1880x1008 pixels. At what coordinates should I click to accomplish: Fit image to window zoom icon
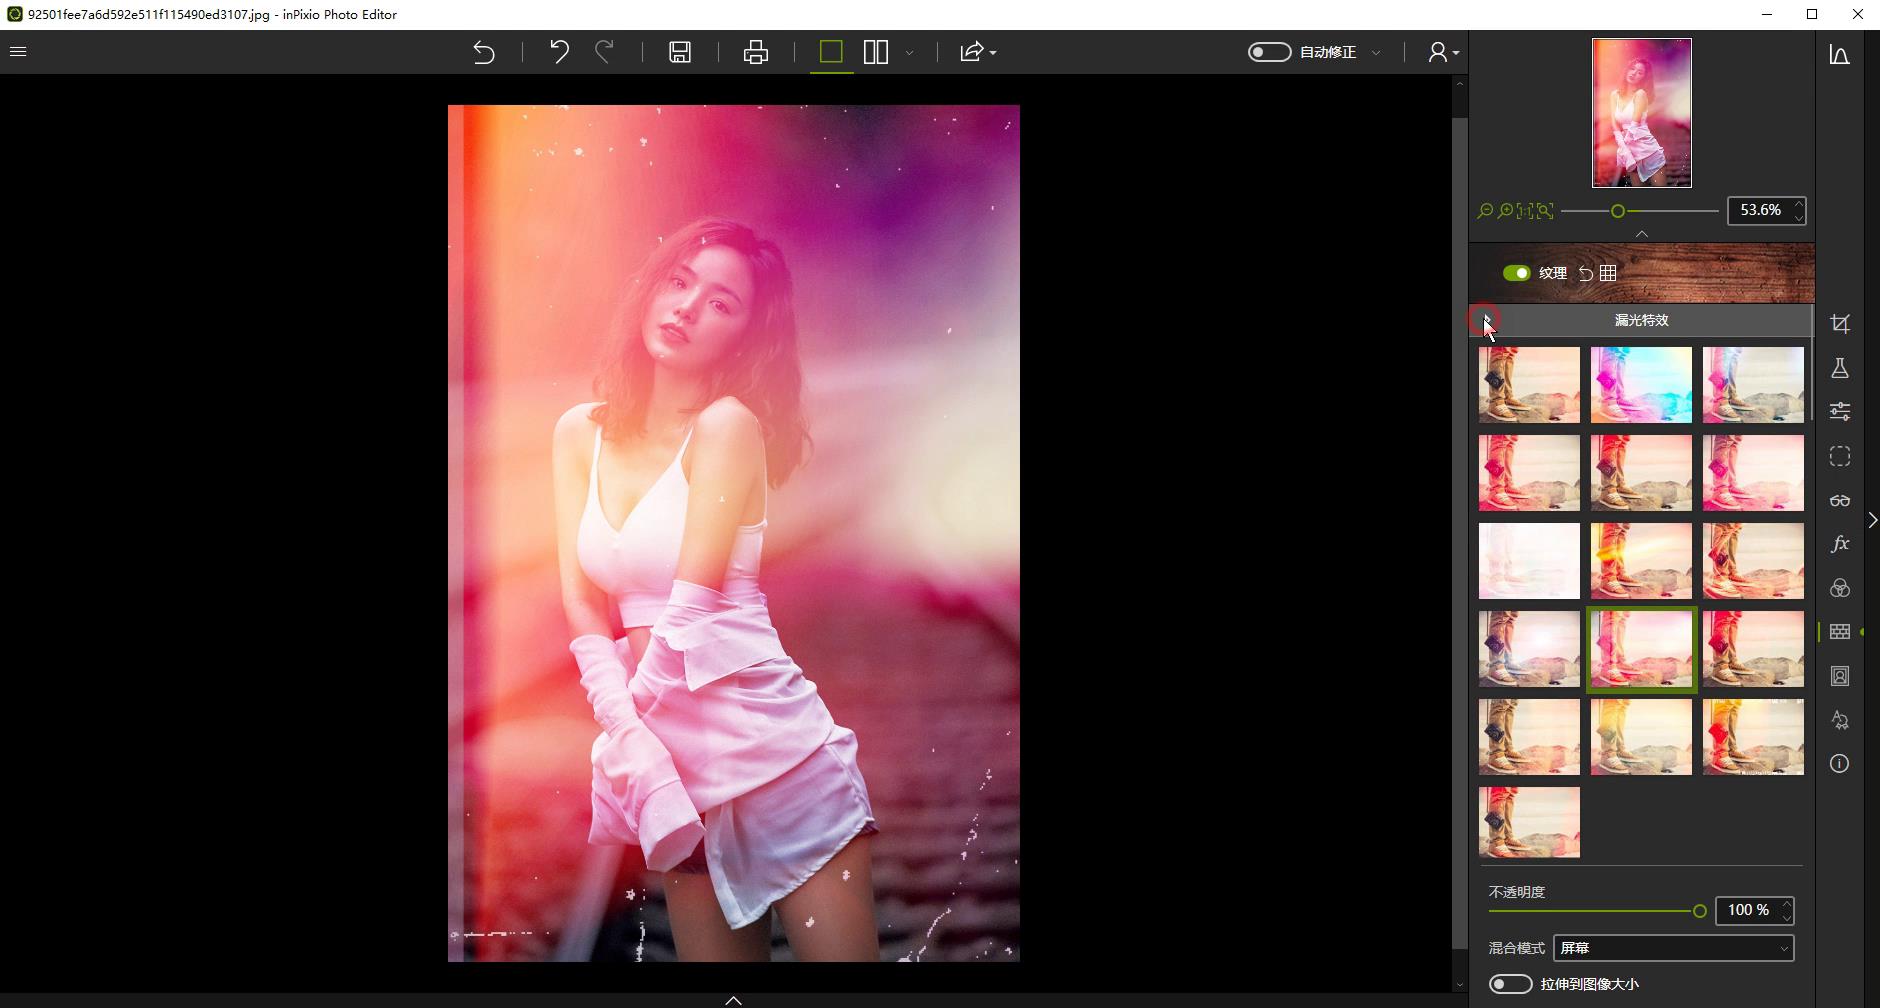[x=1545, y=211]
